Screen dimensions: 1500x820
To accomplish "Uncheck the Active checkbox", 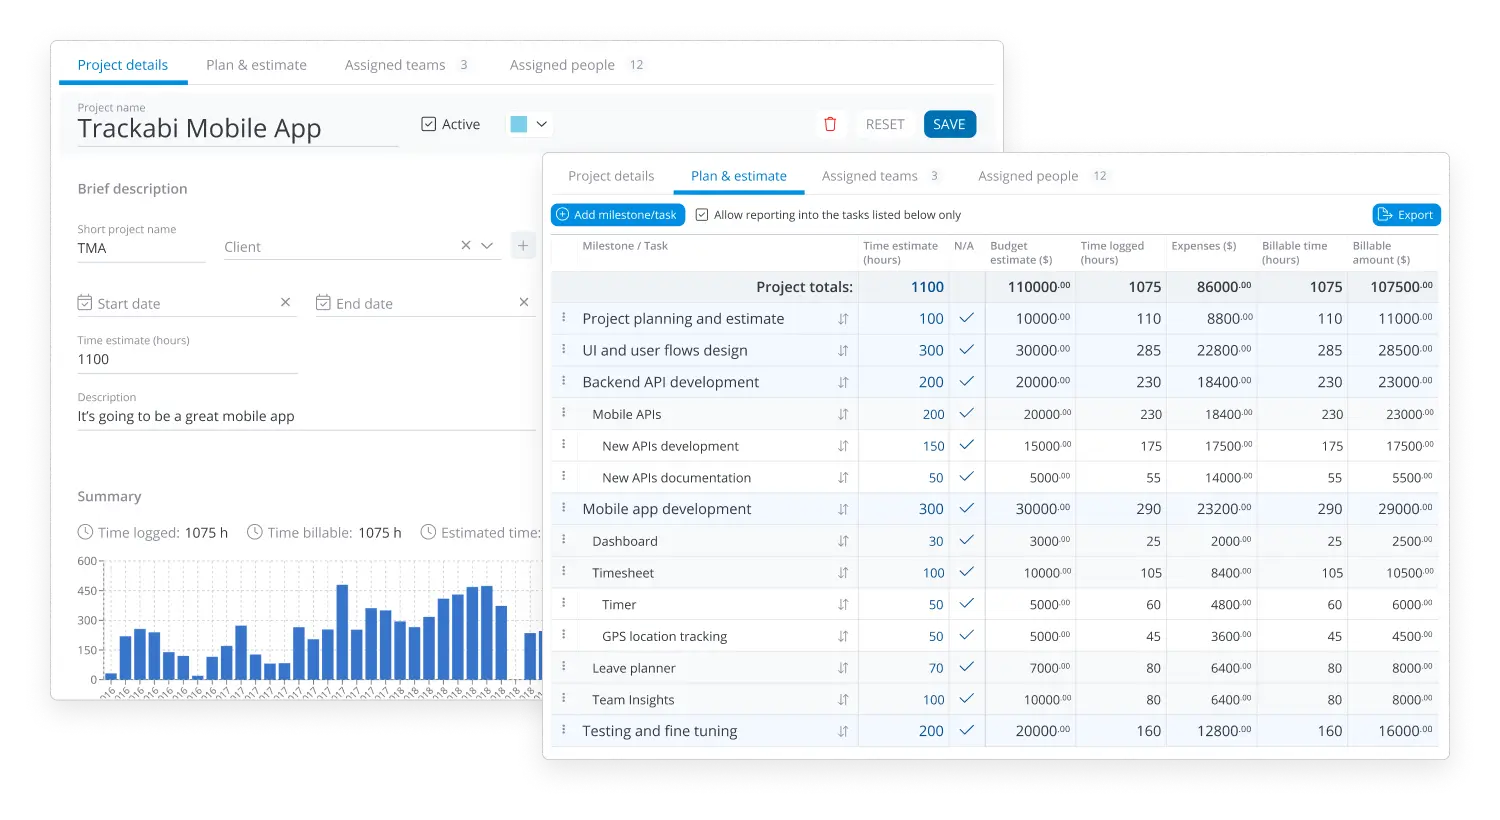I will (x=430, y=123).
